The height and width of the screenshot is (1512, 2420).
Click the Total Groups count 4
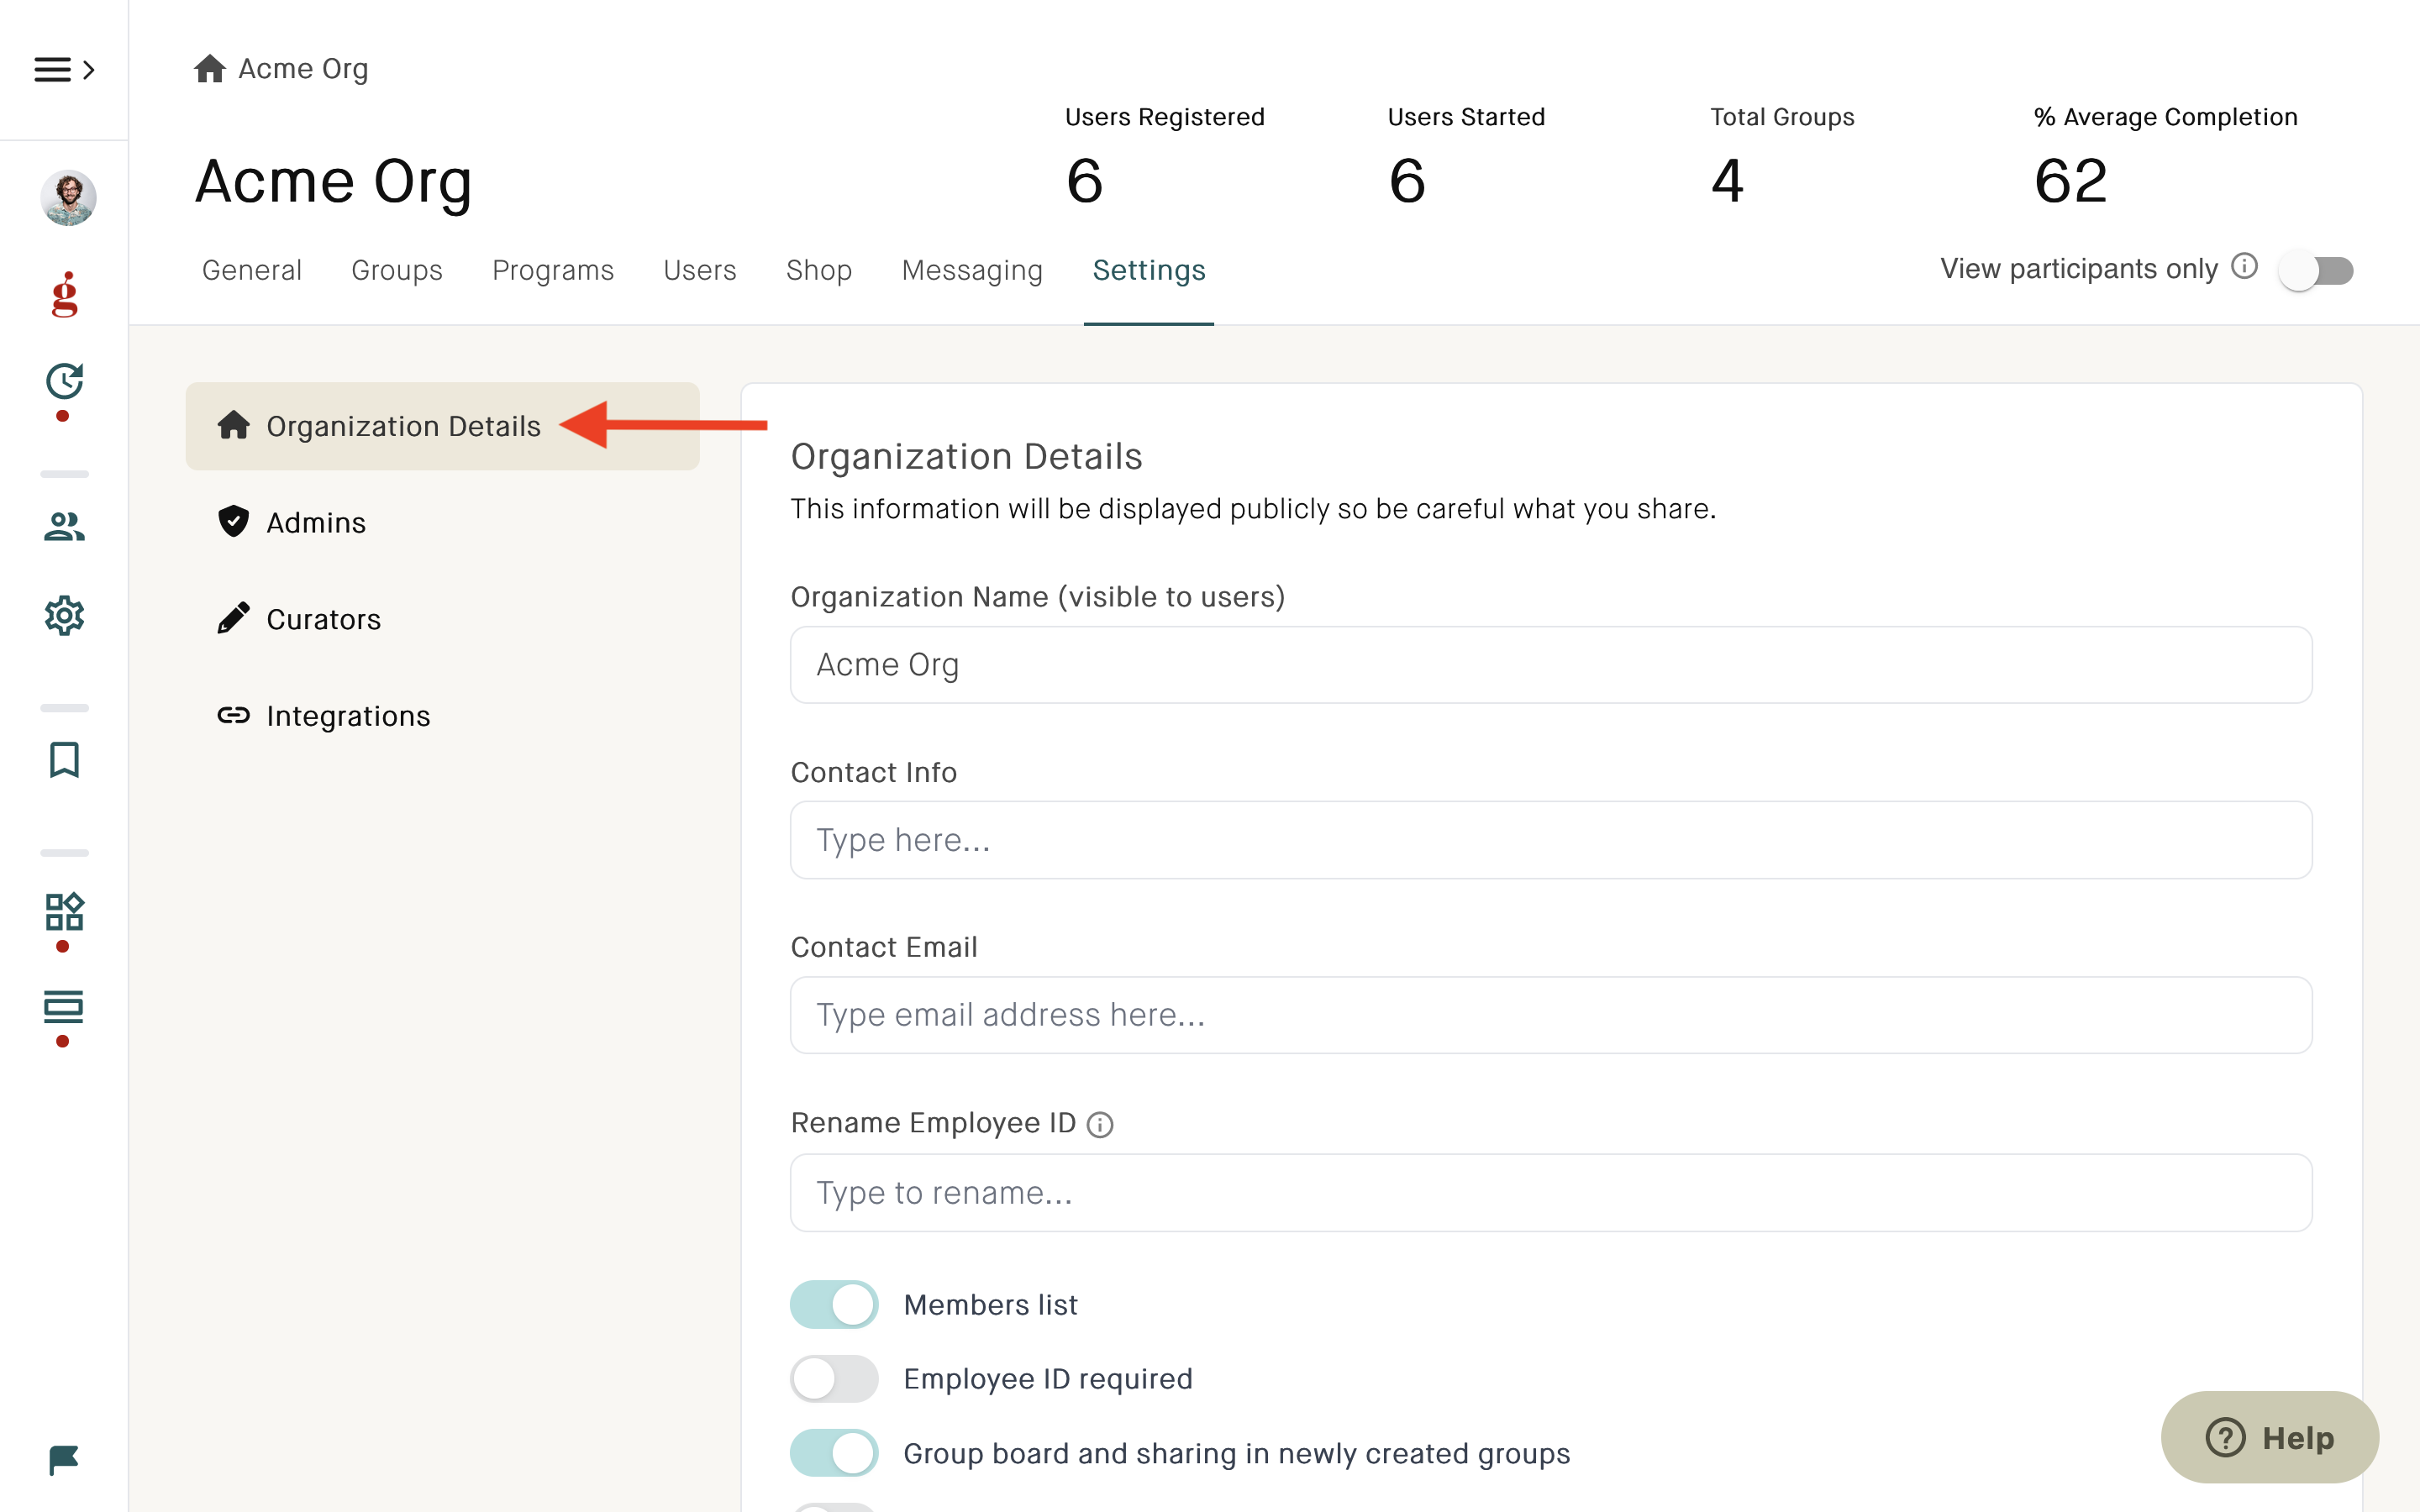1727,181
